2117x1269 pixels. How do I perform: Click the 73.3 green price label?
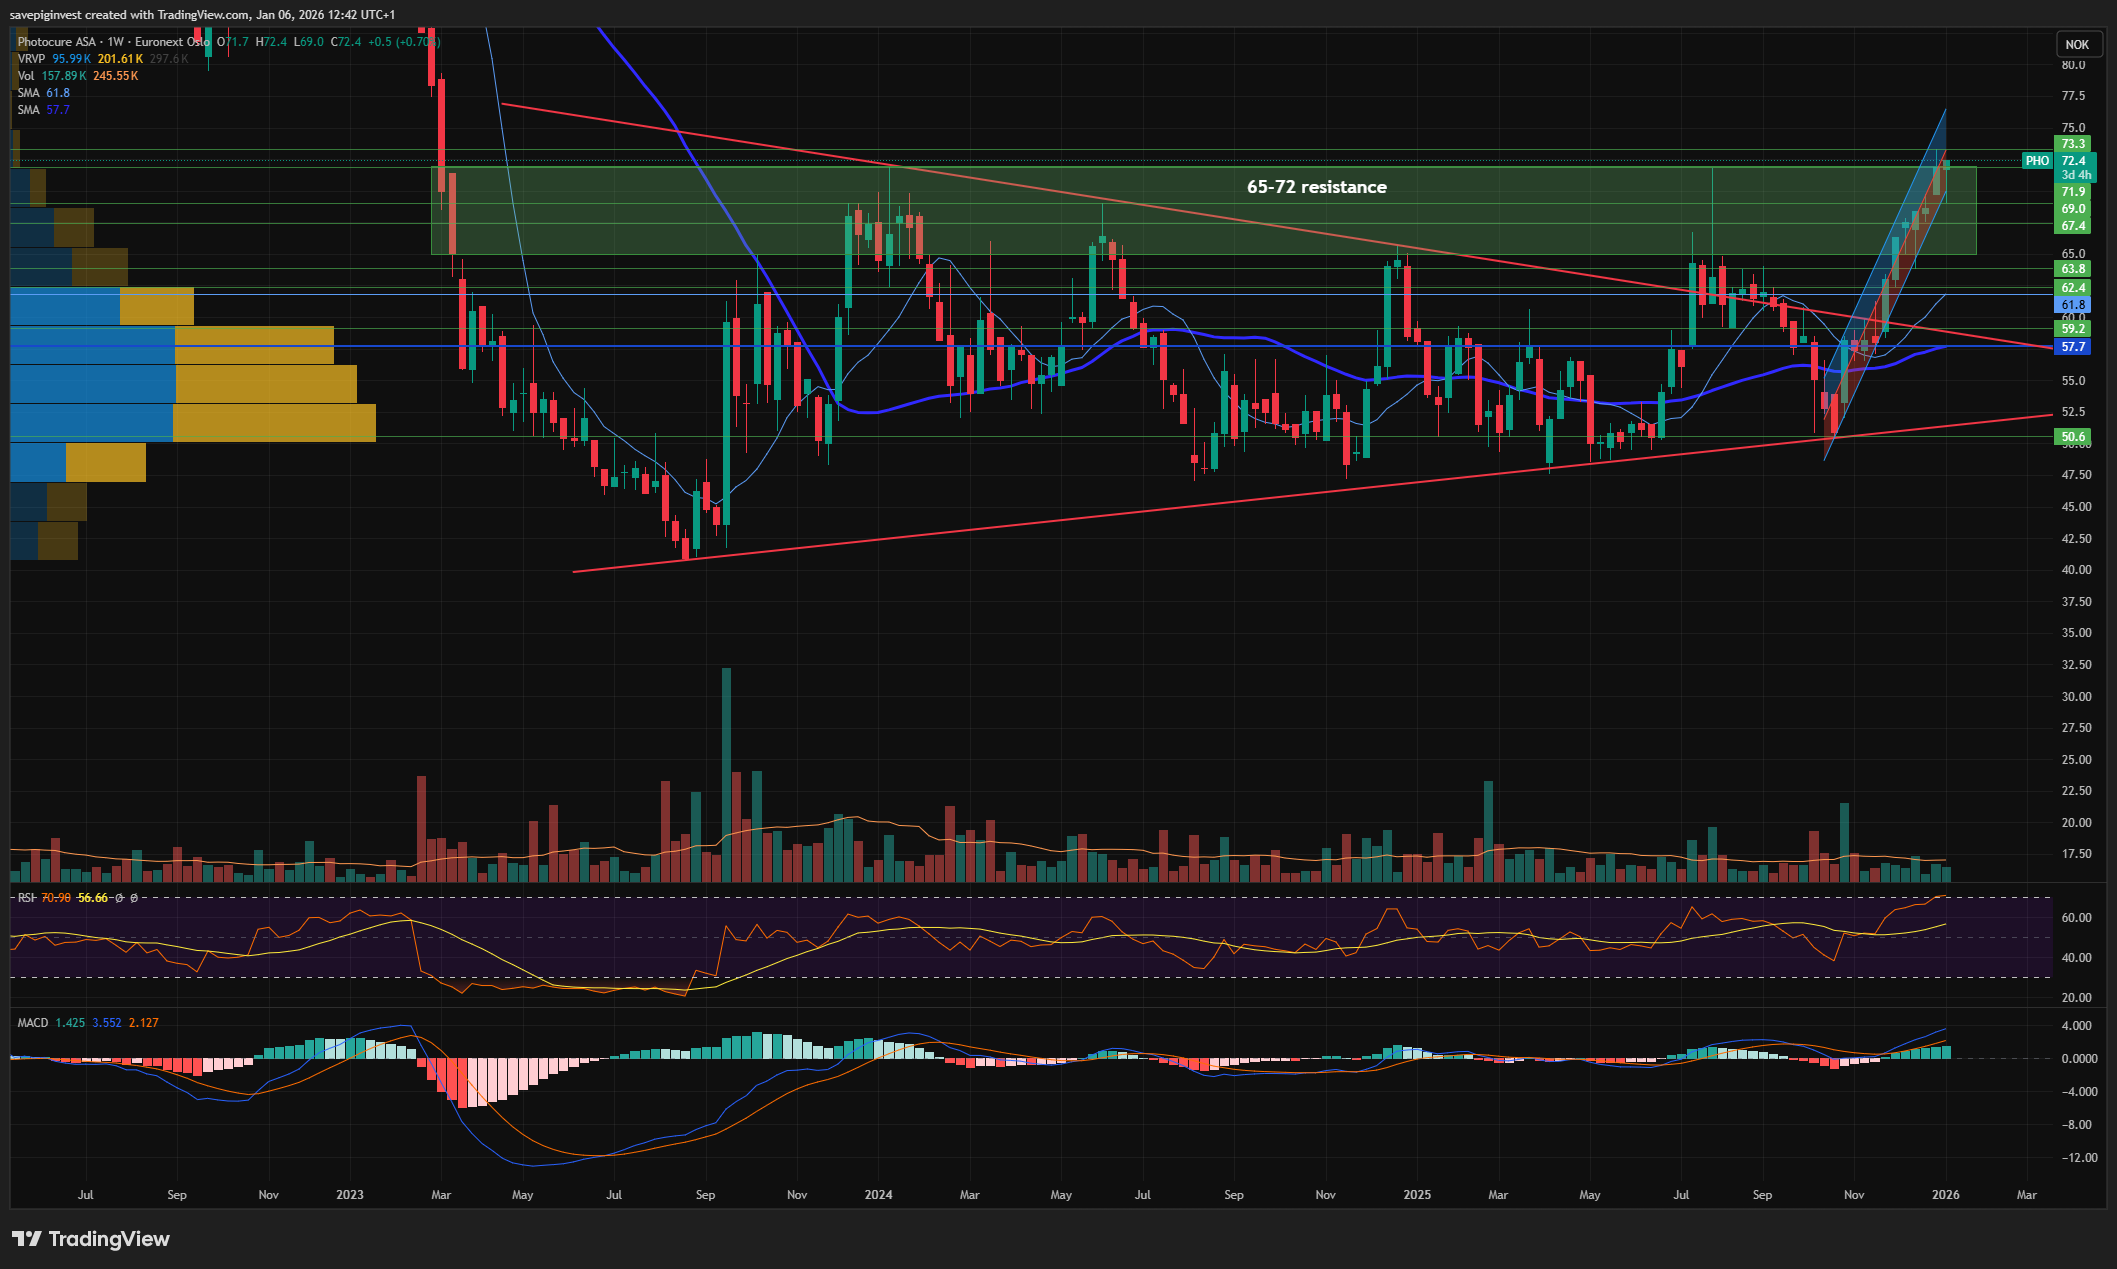(2073, 144)
